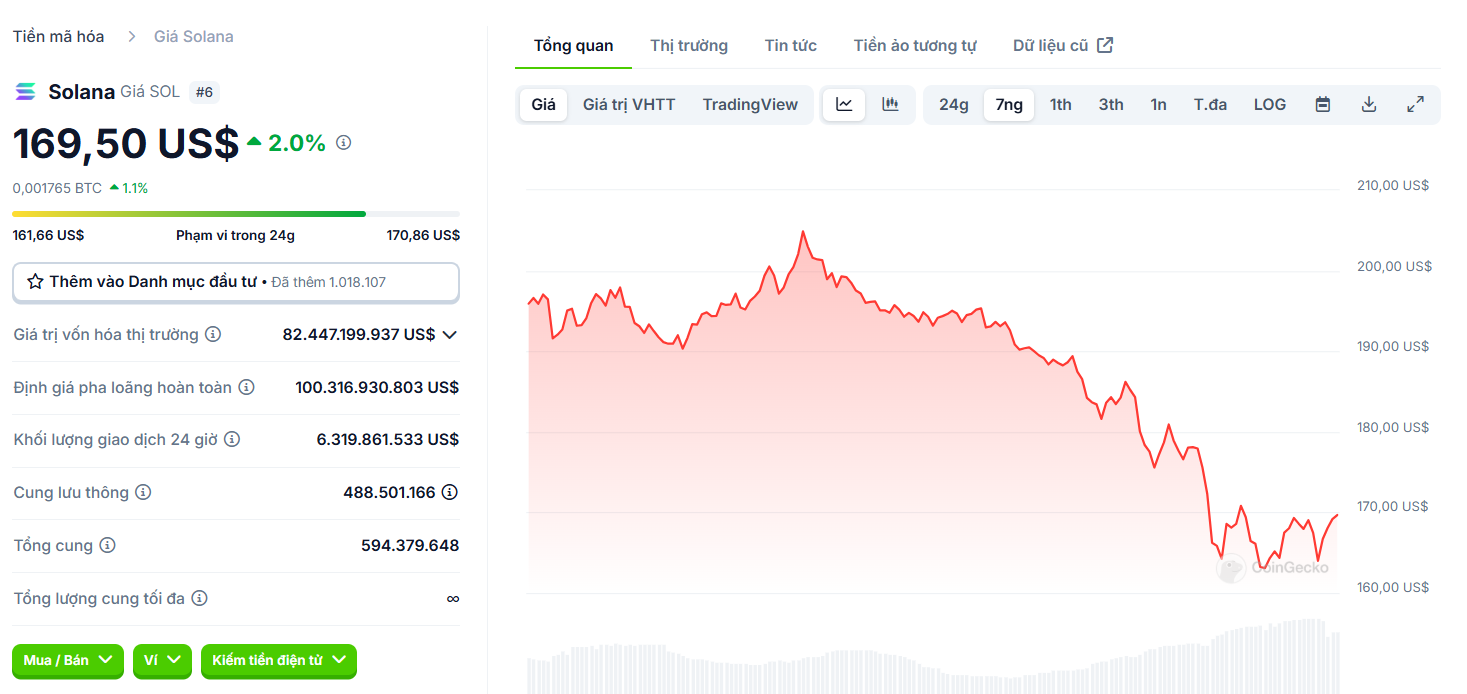The image size is (1467, 694).
Task: Switch chart to Giá trị VHTT view
Action: 629,103
